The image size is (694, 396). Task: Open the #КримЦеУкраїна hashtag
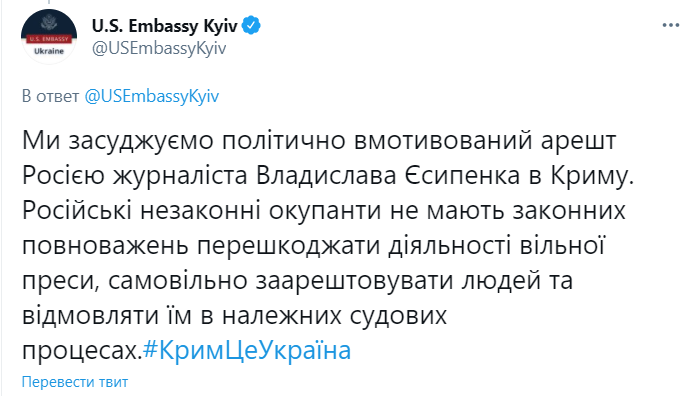[247, 350]
